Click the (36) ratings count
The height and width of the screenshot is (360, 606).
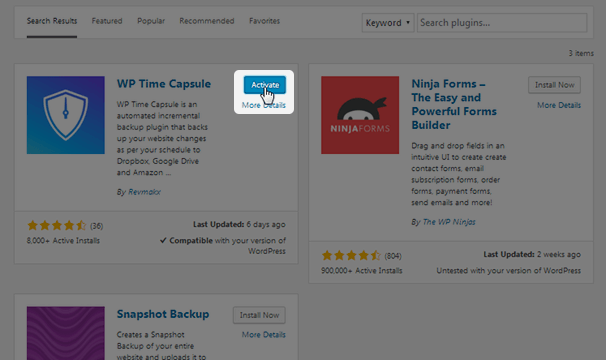tap(97, 226)
